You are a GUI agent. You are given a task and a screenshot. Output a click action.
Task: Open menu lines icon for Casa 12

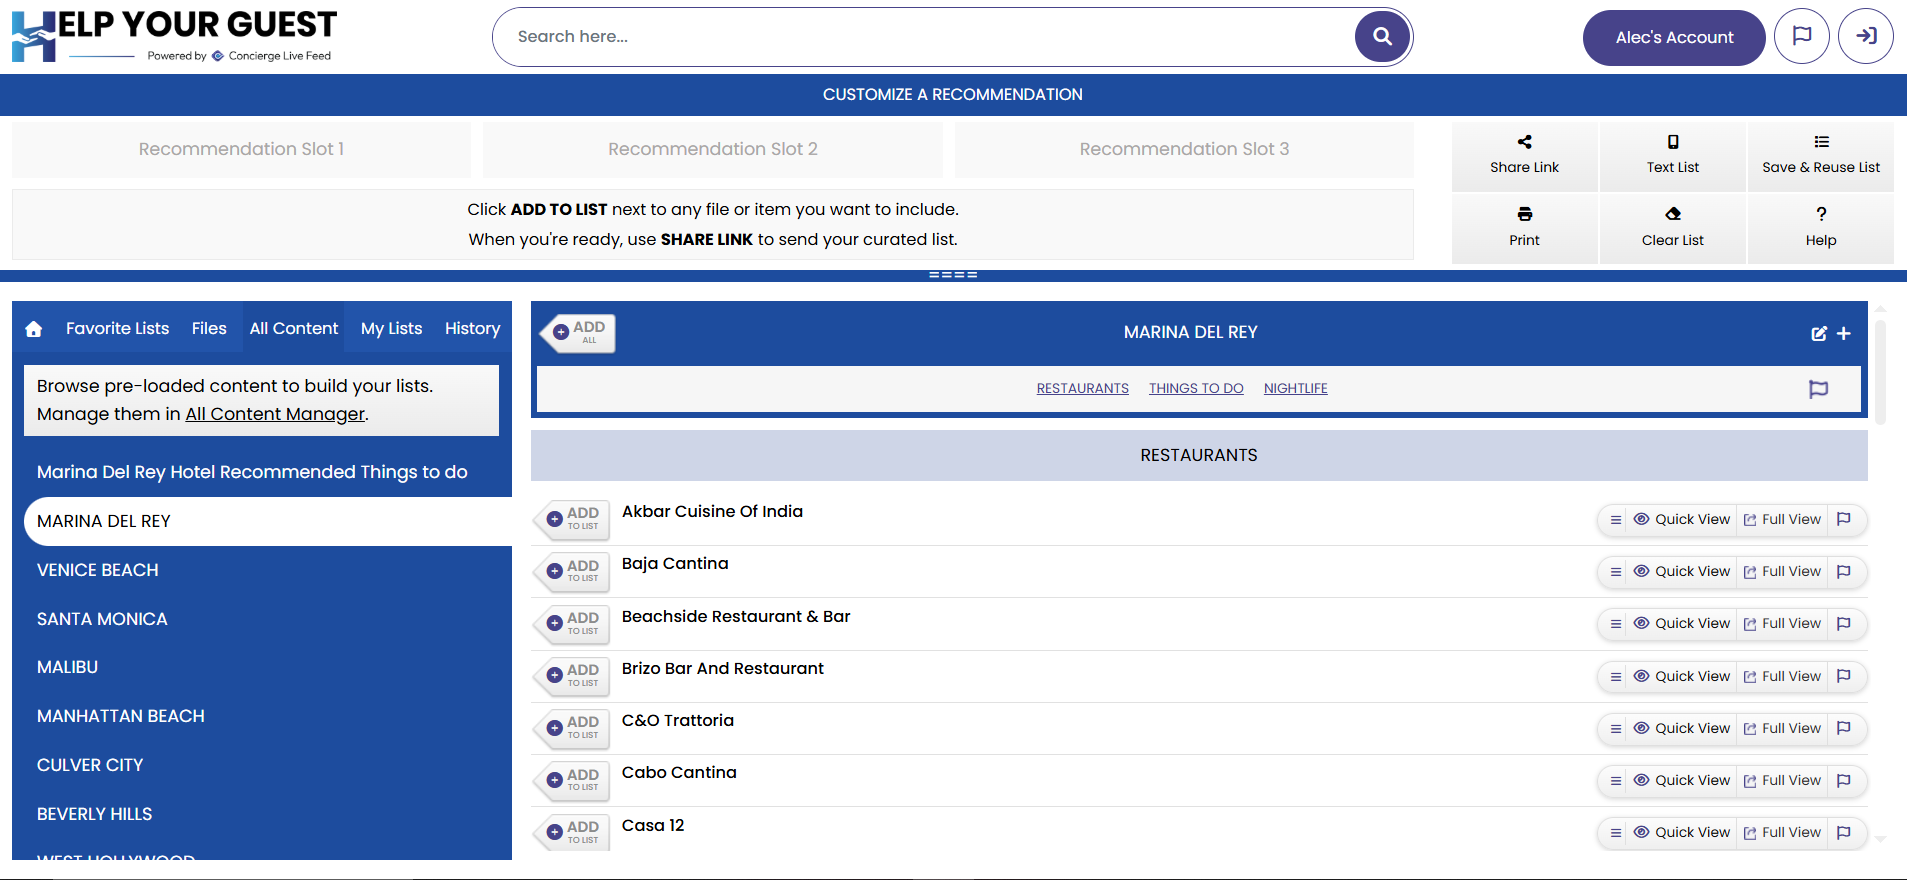pyautogui.click(x=1615, y=833)
